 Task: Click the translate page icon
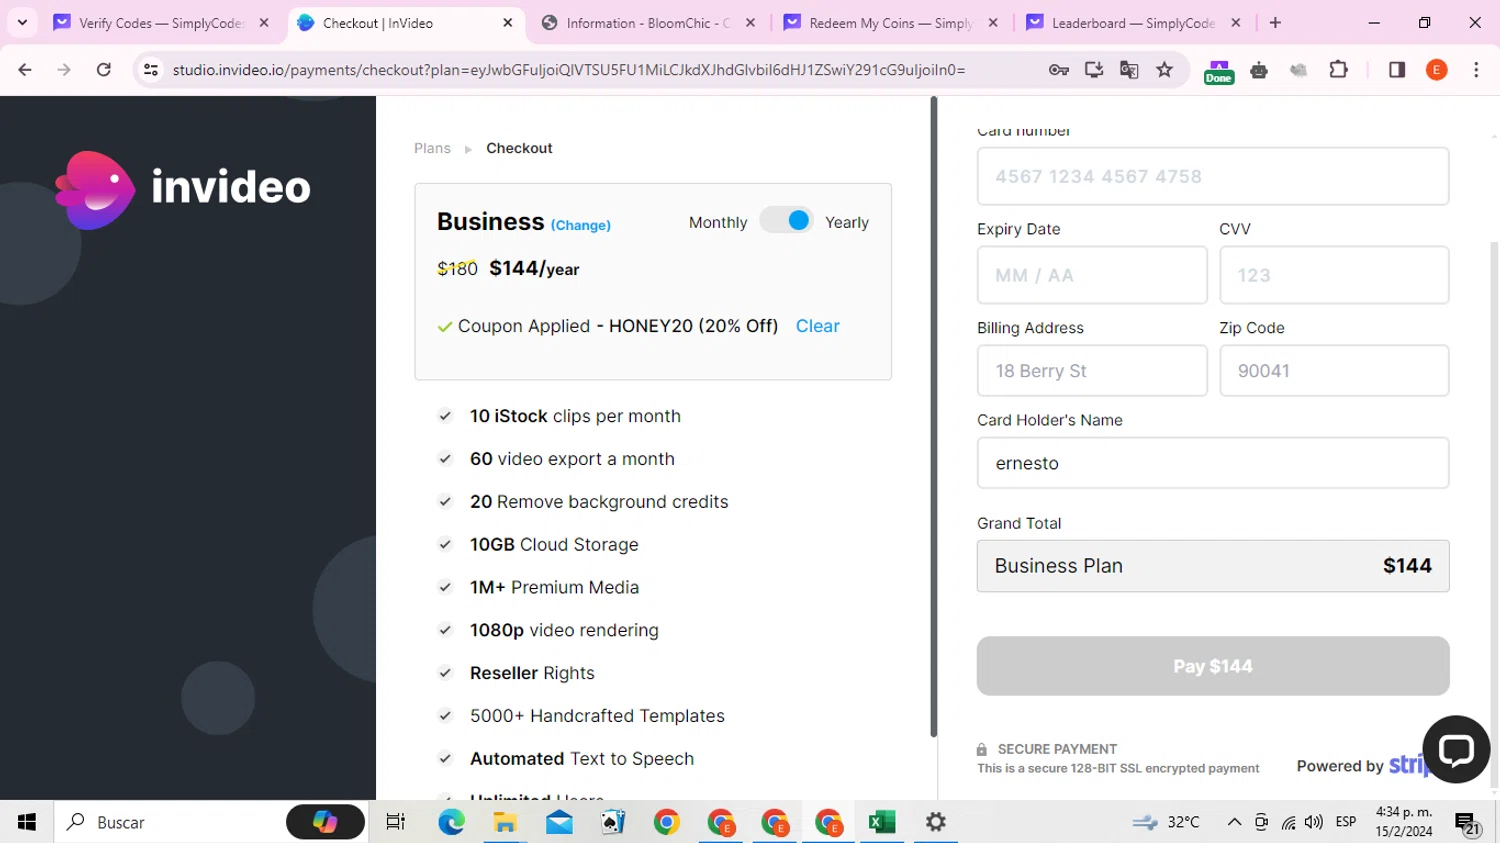1129,70
